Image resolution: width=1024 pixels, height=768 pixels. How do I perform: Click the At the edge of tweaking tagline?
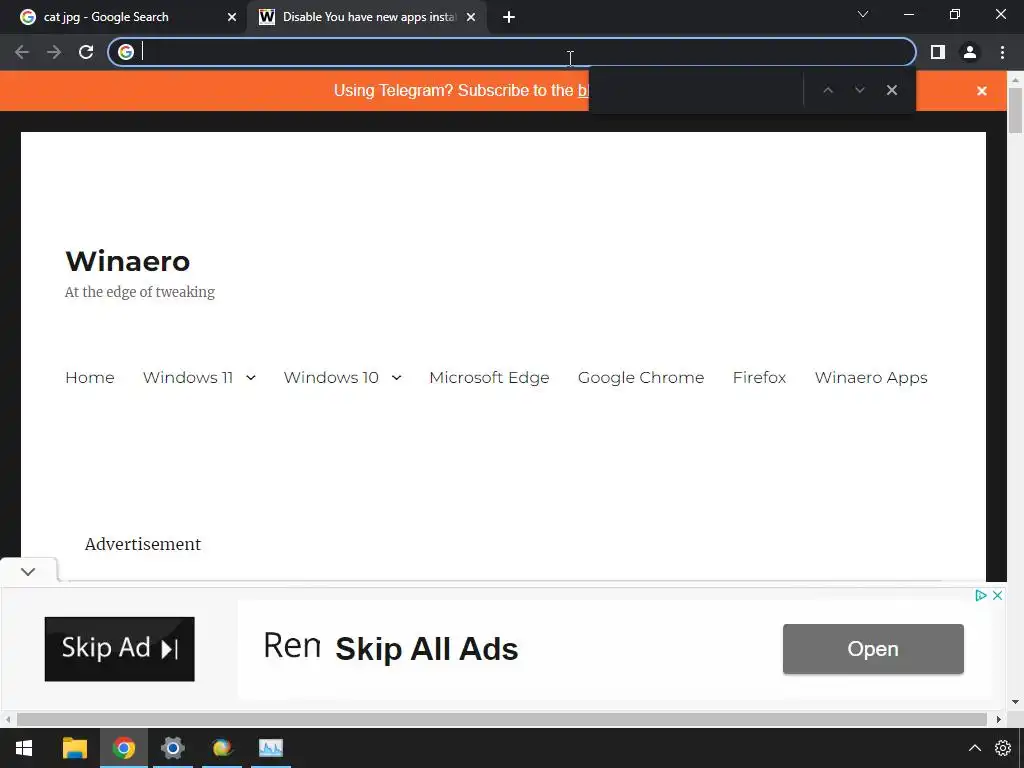140,292
